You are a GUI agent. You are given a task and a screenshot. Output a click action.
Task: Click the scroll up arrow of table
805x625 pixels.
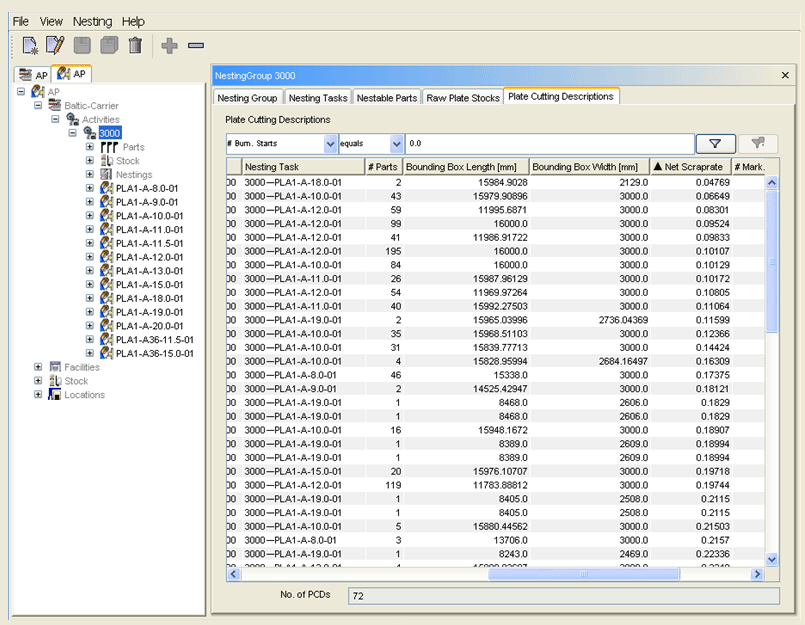tap(772, 183)
